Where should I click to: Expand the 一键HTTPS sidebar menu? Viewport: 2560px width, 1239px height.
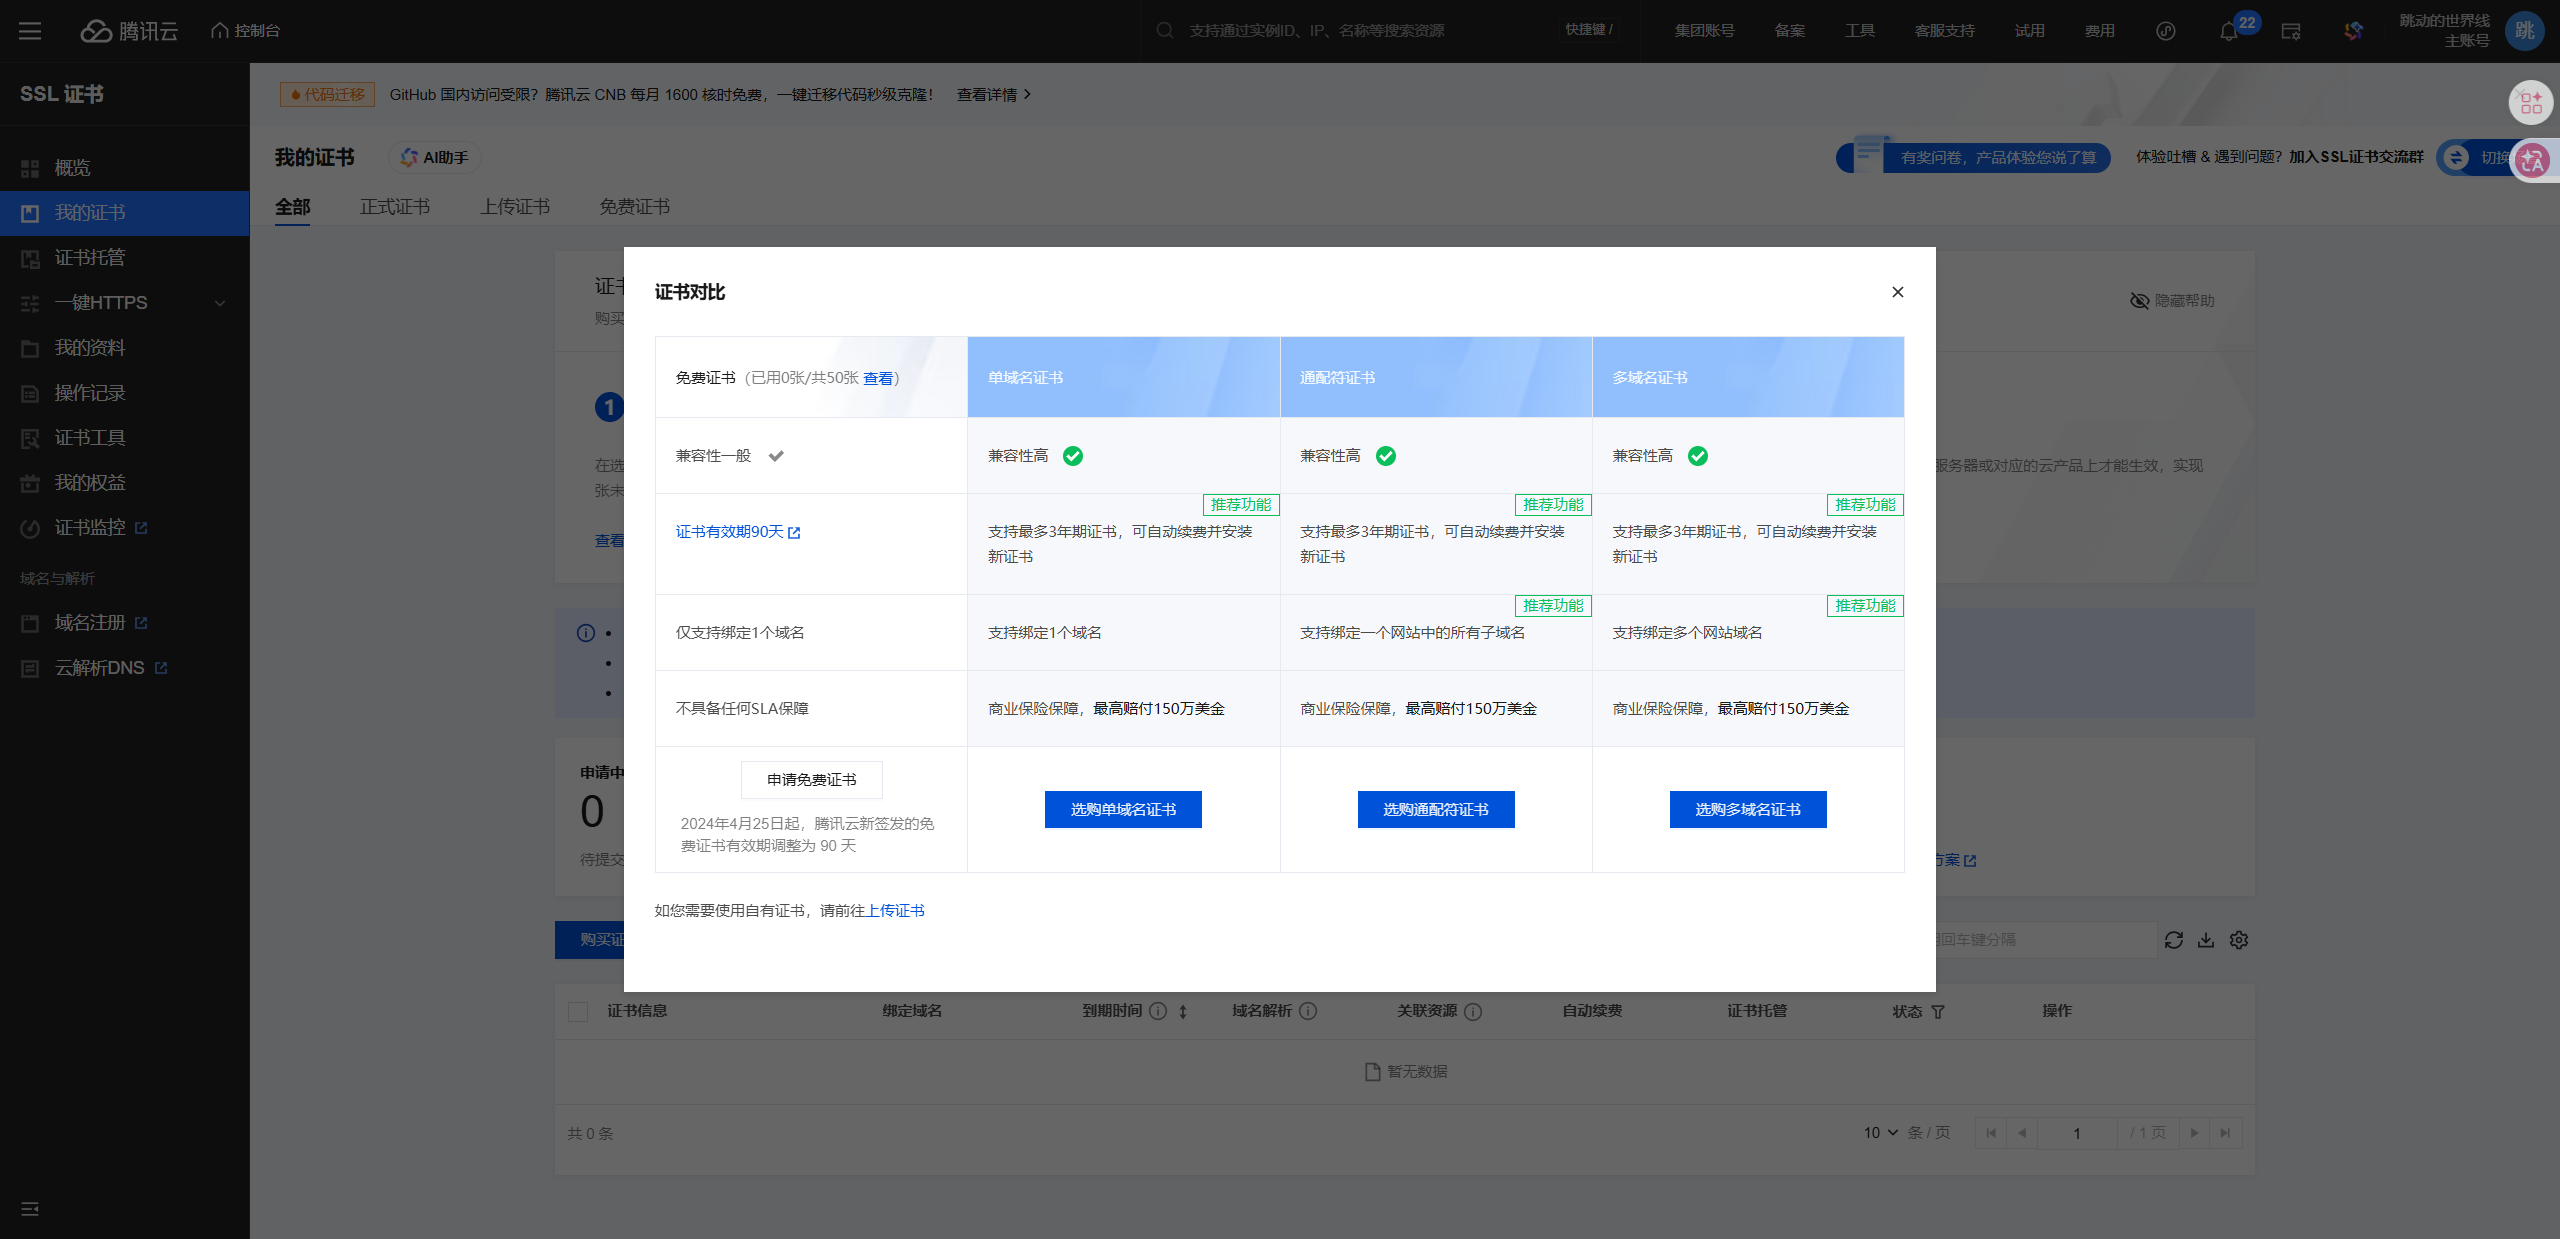coord(124,303)
